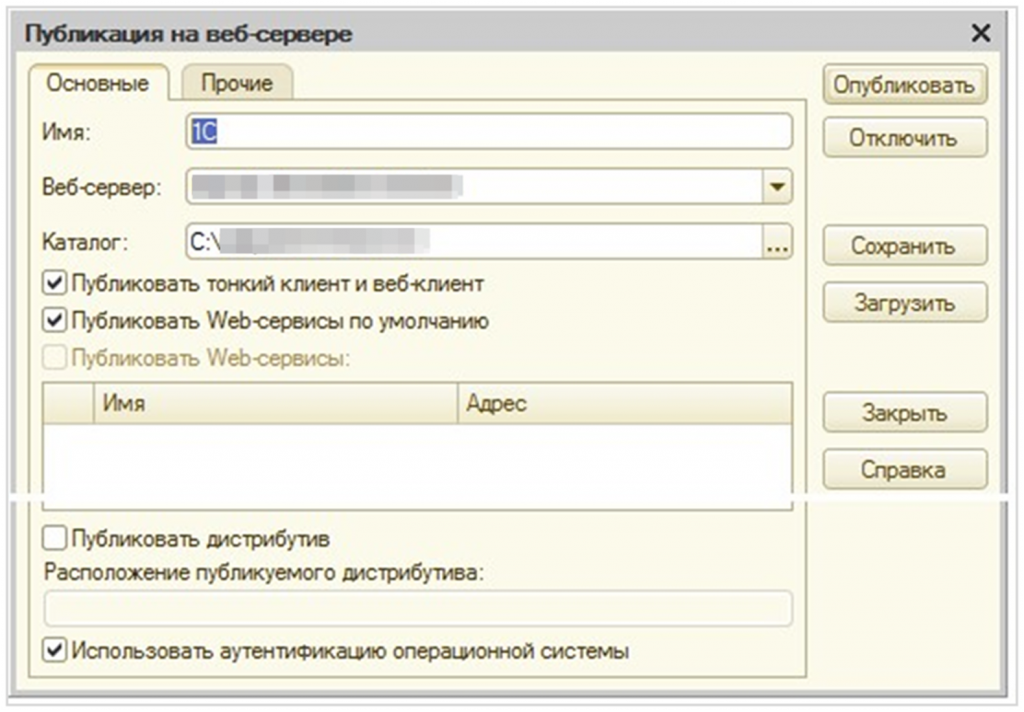
Task: Uncheck Публиковать Web-сервисы по умолчанию
Action: point(55,321)
